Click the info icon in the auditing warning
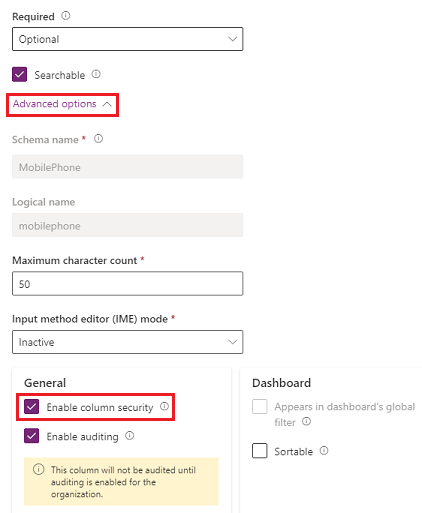 click(39, 469)
